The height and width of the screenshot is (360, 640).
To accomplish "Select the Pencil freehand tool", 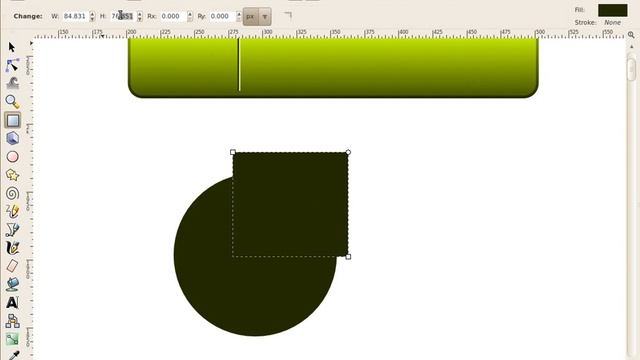I will click(x=12, y=211).
